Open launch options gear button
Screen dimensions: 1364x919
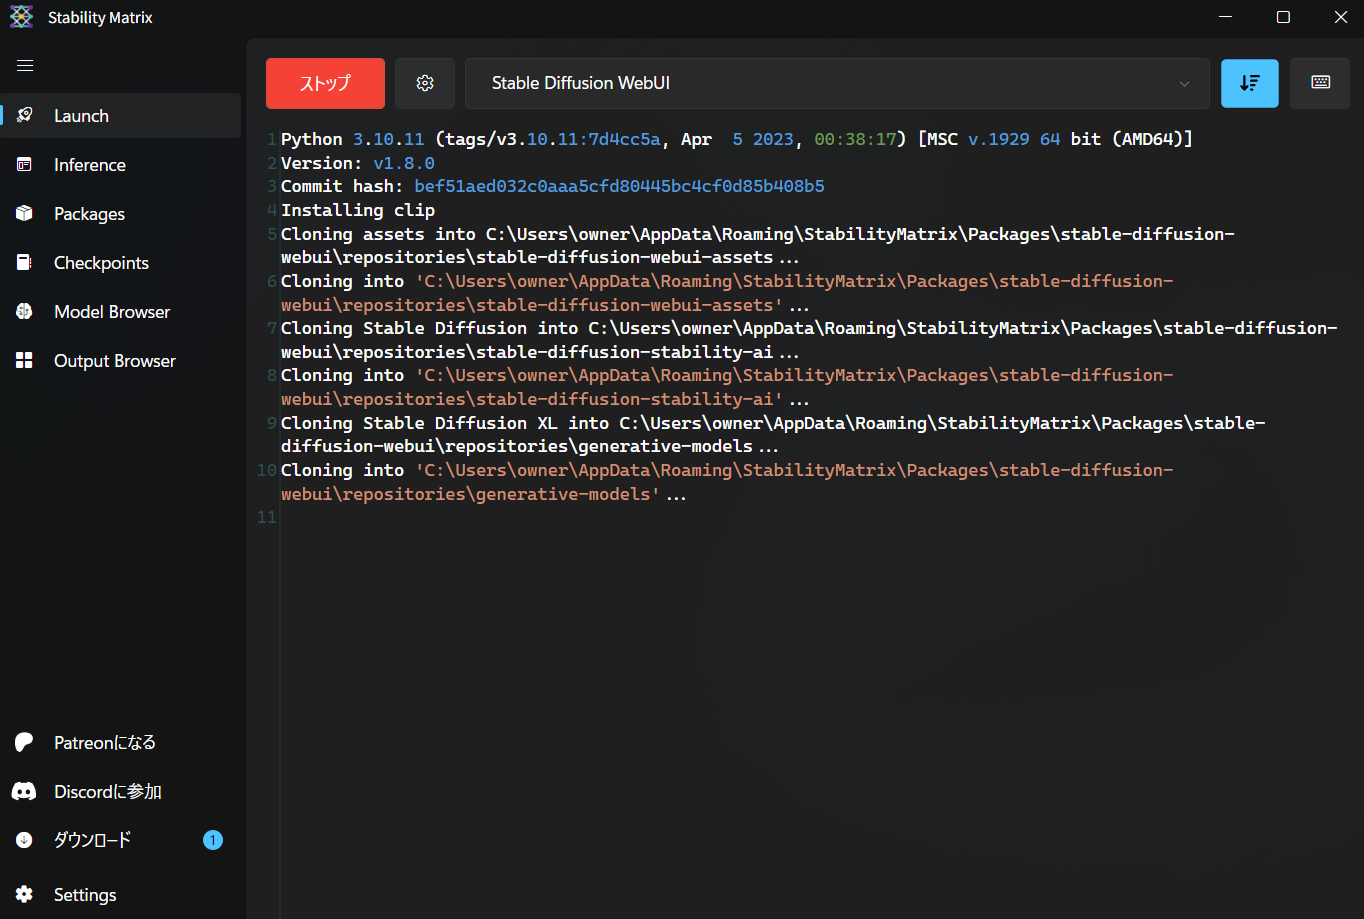[425, 83]
